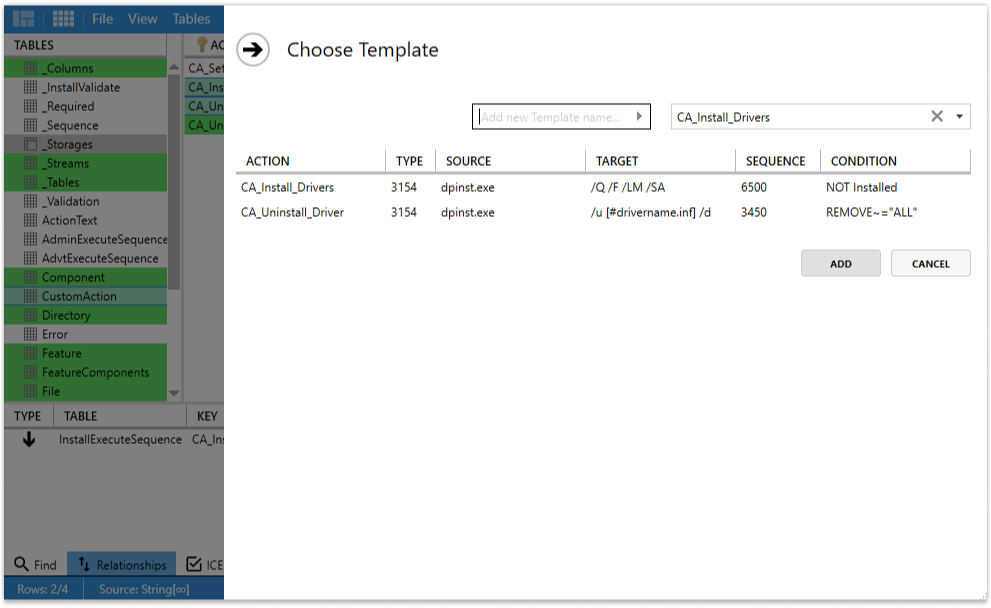
Task: Click the CANCEL button
Action: [x=930, y=263]
